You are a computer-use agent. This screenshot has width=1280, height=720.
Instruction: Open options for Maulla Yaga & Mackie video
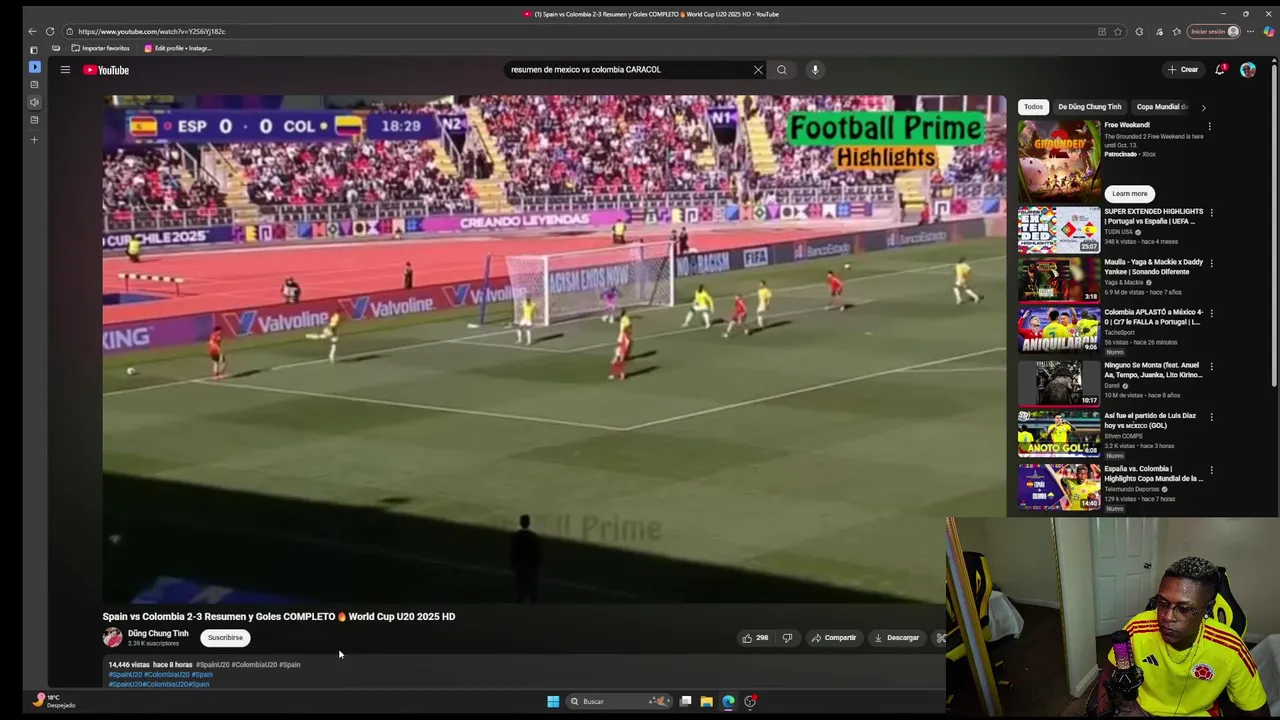pos(1211,264)
